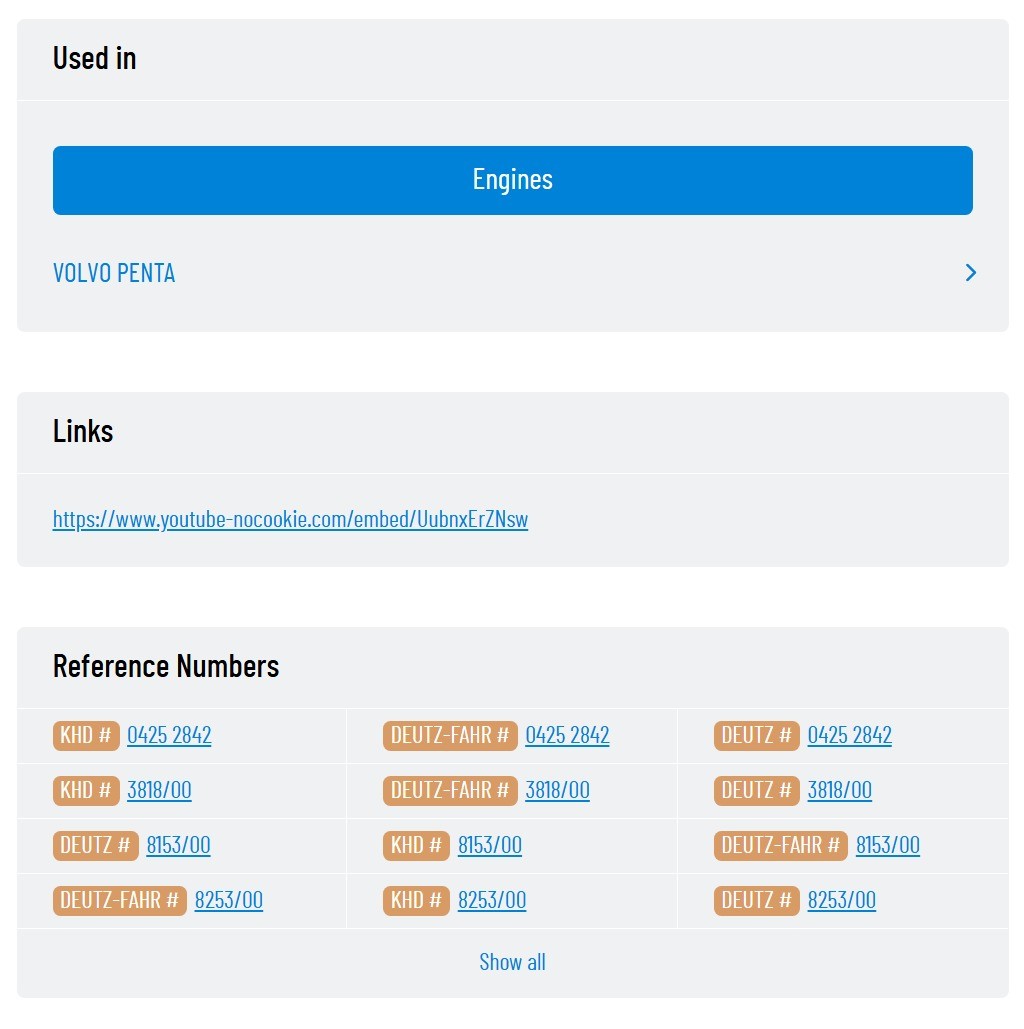Image resolution: width=1024 pixels, height=1029 pixels.
Task: Open DEUTZ-FAHR reference number 3818/00
Action: click(557, 790)
